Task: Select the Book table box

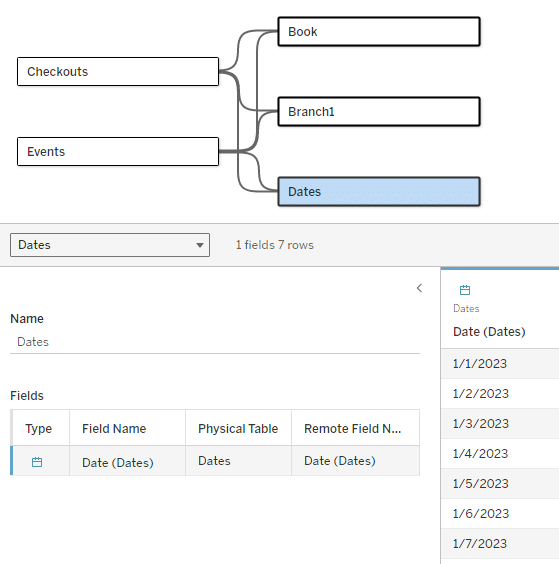Action: [379, 32]
